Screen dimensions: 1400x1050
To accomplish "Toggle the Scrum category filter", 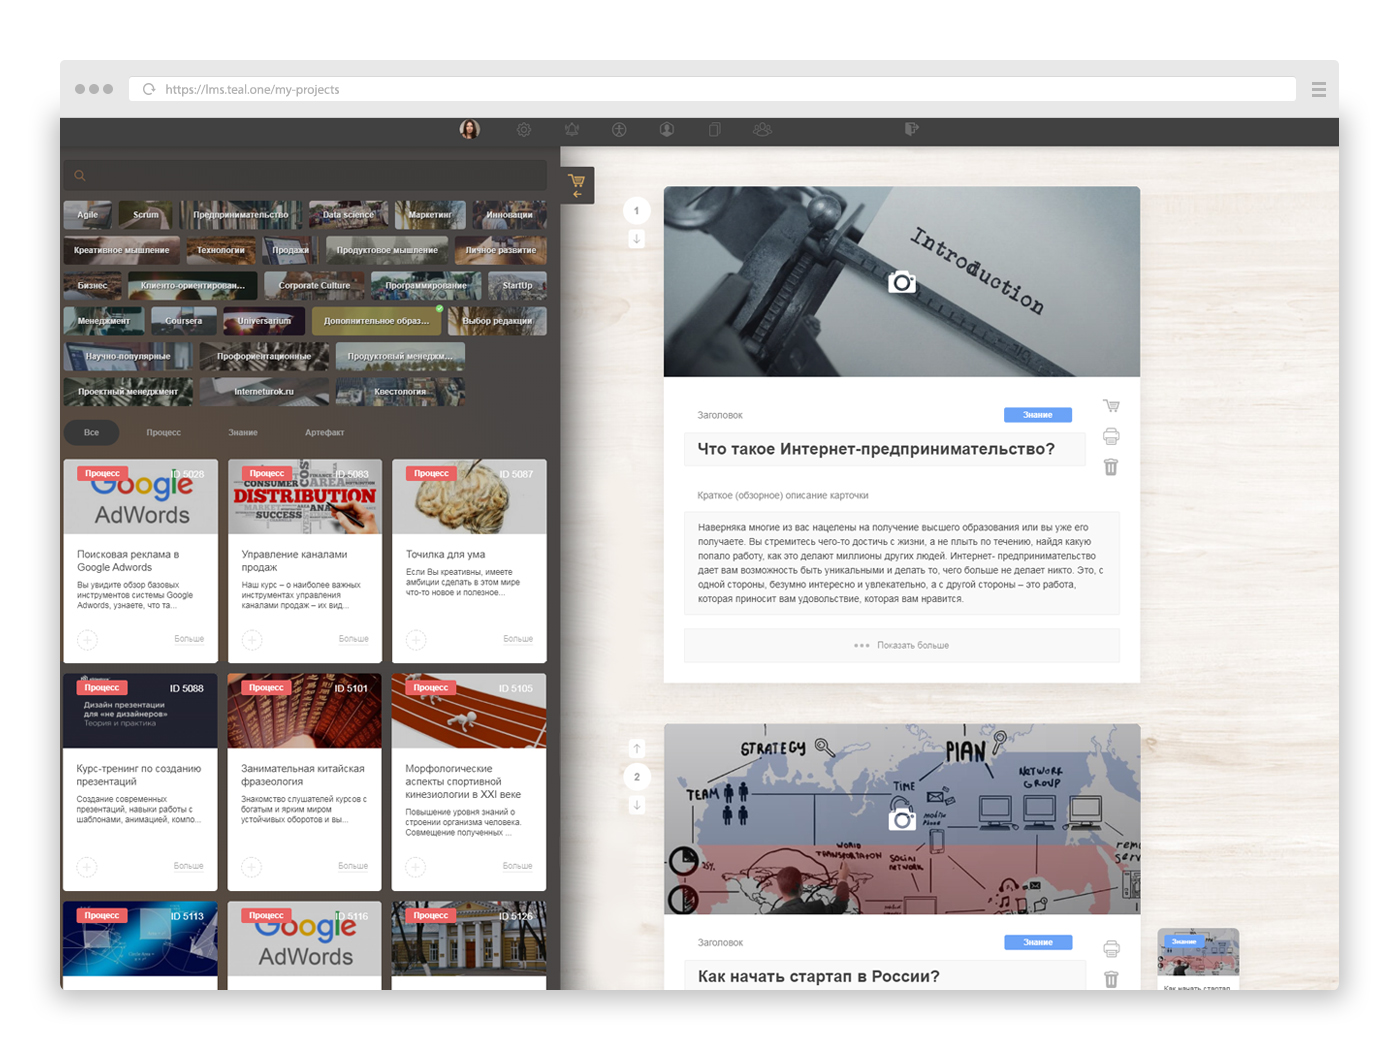I will click(146, 214).
